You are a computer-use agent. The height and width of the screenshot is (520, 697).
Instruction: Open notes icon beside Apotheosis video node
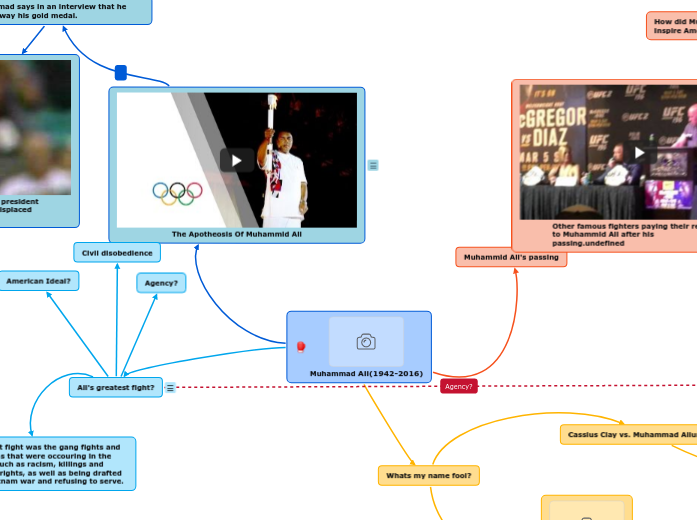(x=373, y=165)
